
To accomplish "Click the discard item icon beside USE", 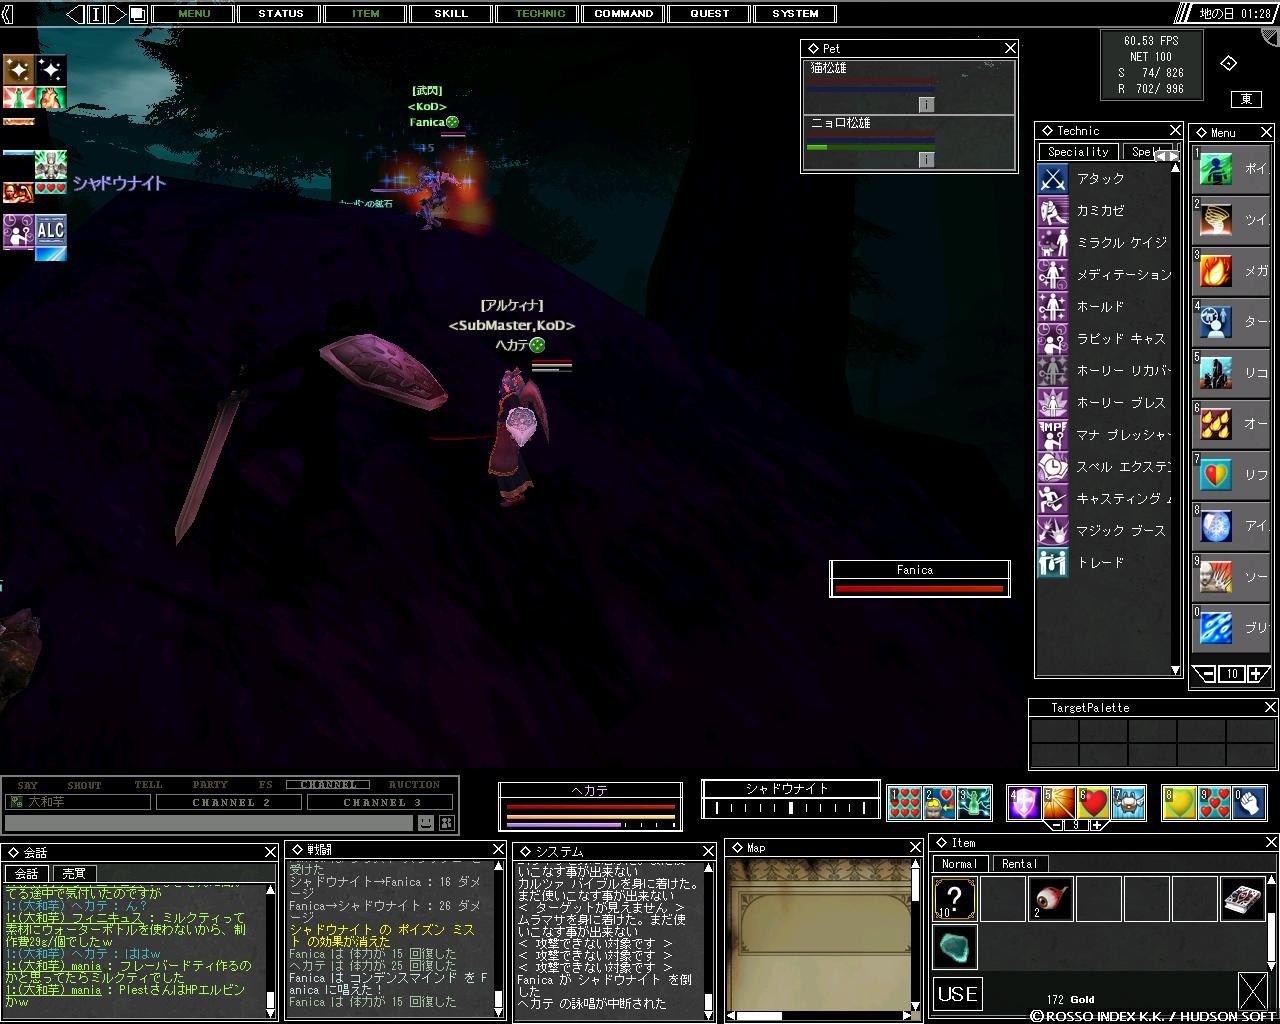I will click(x=1252, y=991).
